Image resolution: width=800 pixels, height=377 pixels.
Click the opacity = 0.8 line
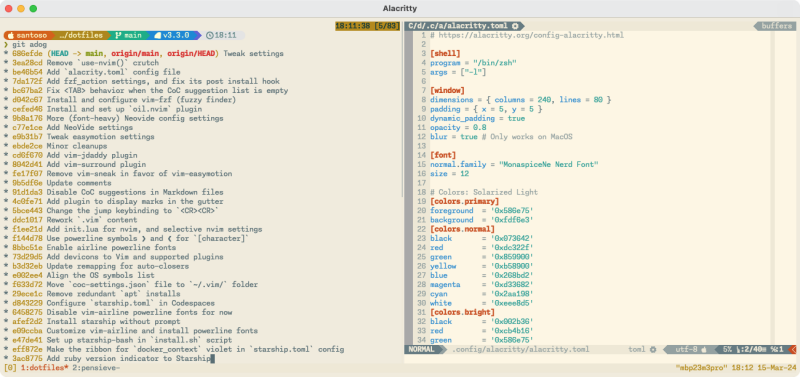point(458,128)
